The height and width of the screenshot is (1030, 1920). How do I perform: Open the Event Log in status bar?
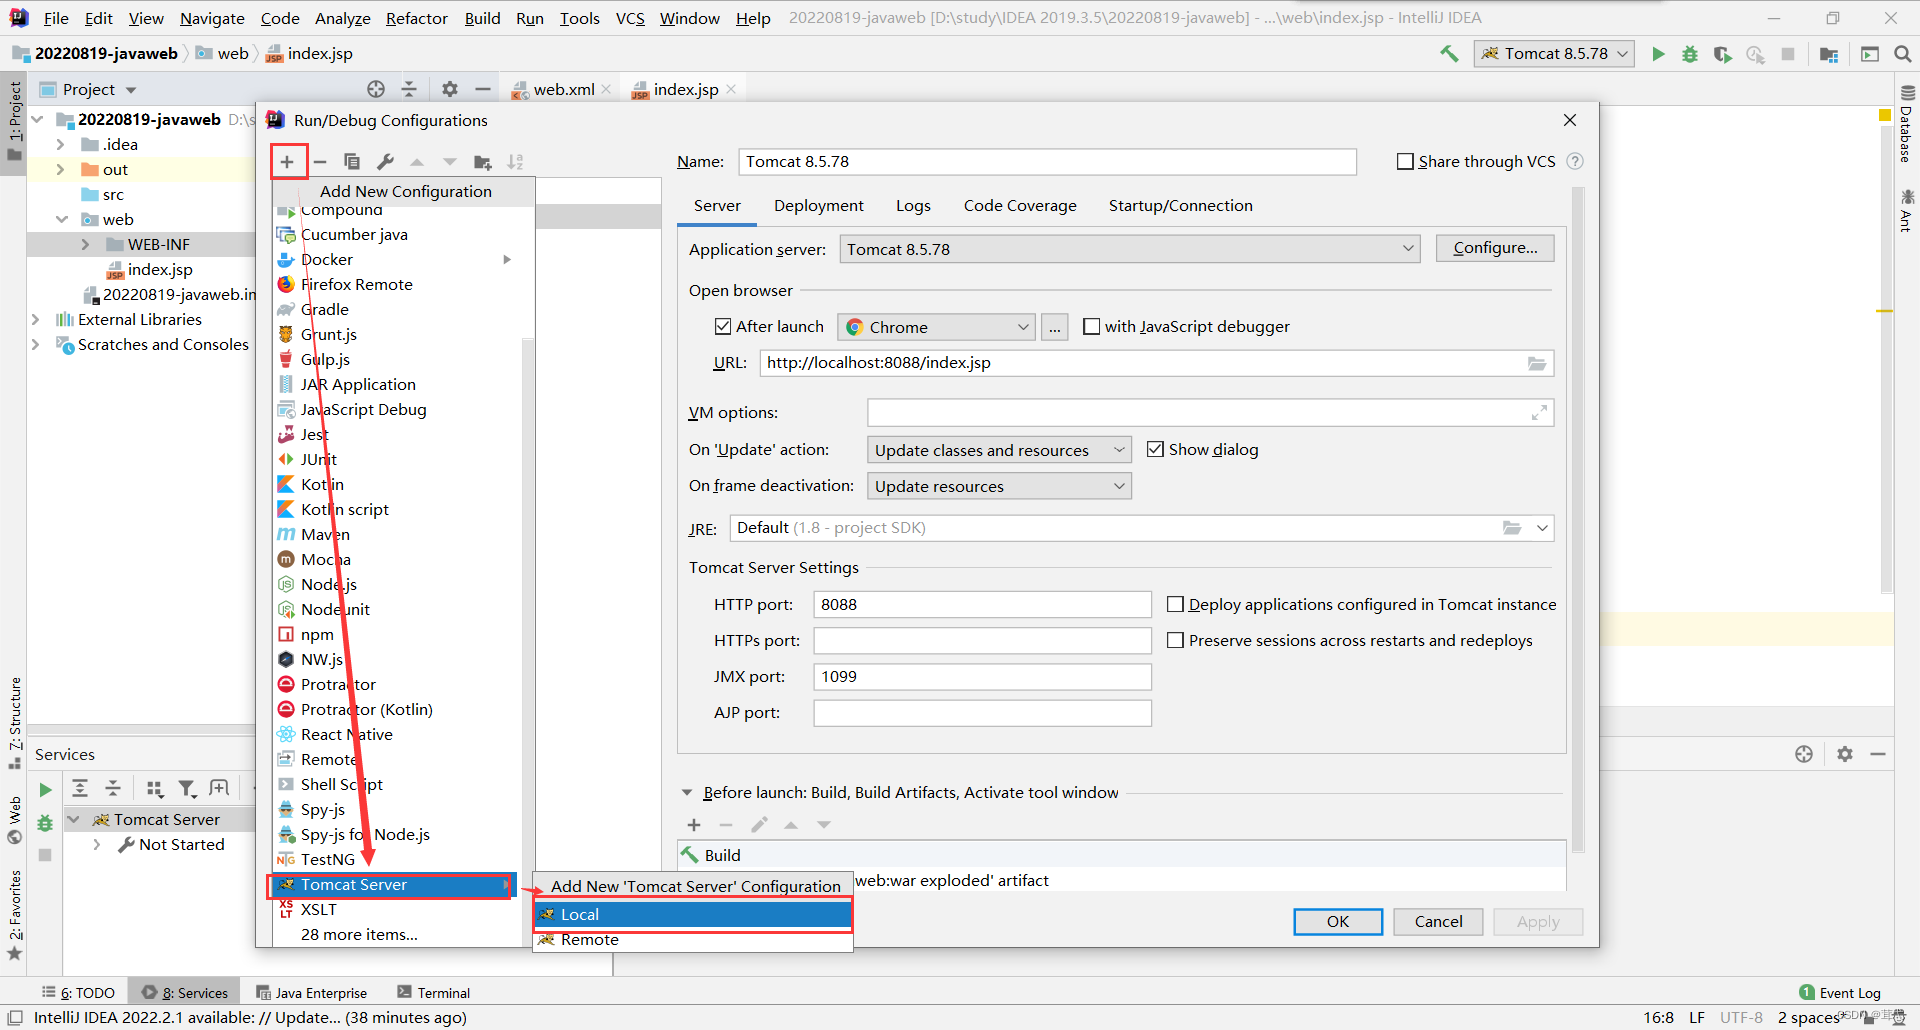point(1840,992)
